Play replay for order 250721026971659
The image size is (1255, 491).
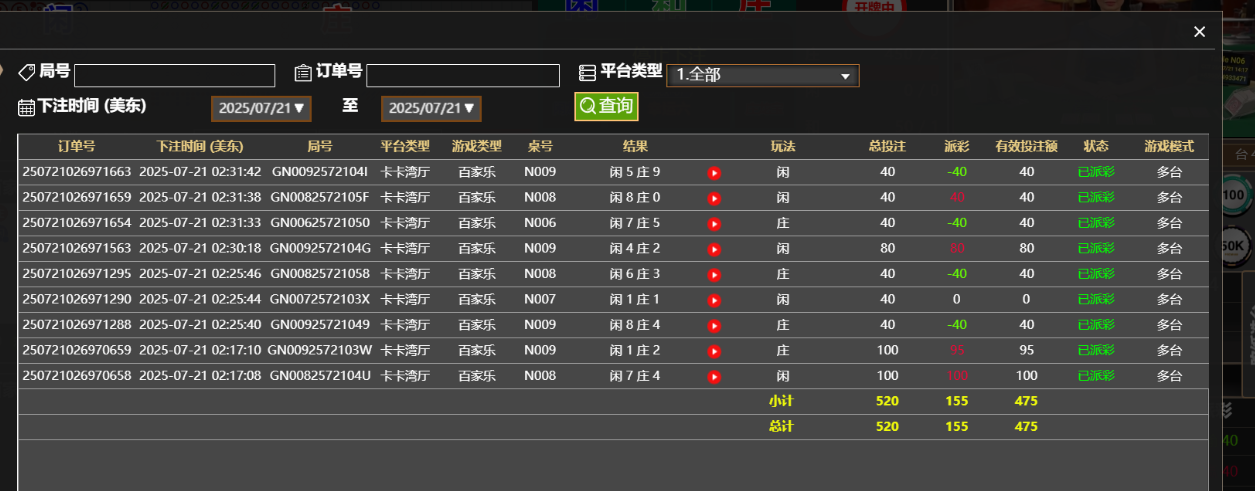click(x=714, y=198)
